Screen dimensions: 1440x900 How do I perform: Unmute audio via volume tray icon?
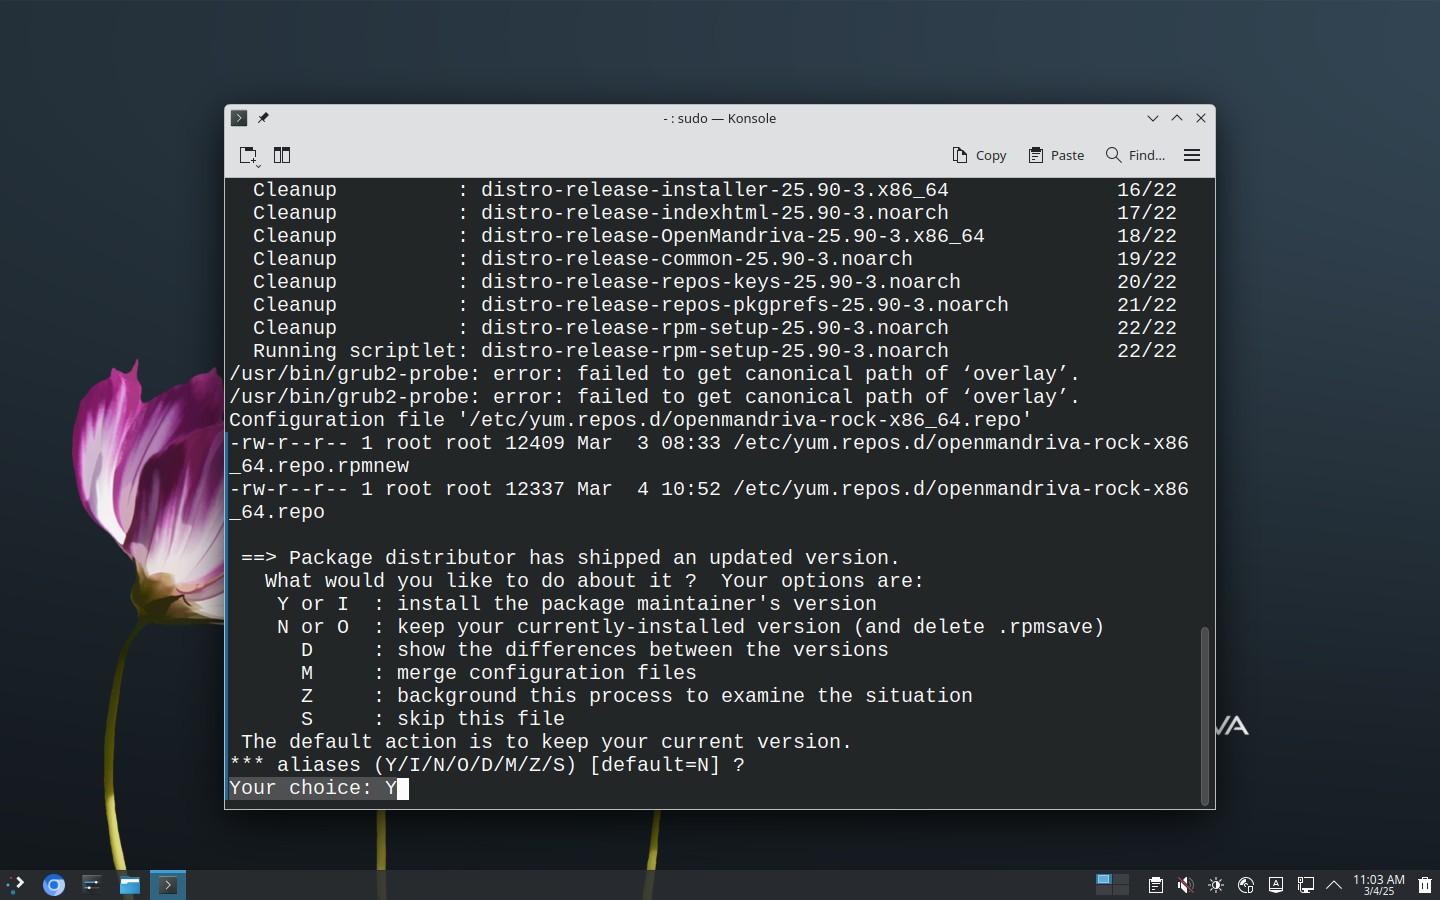point(1185,885)
